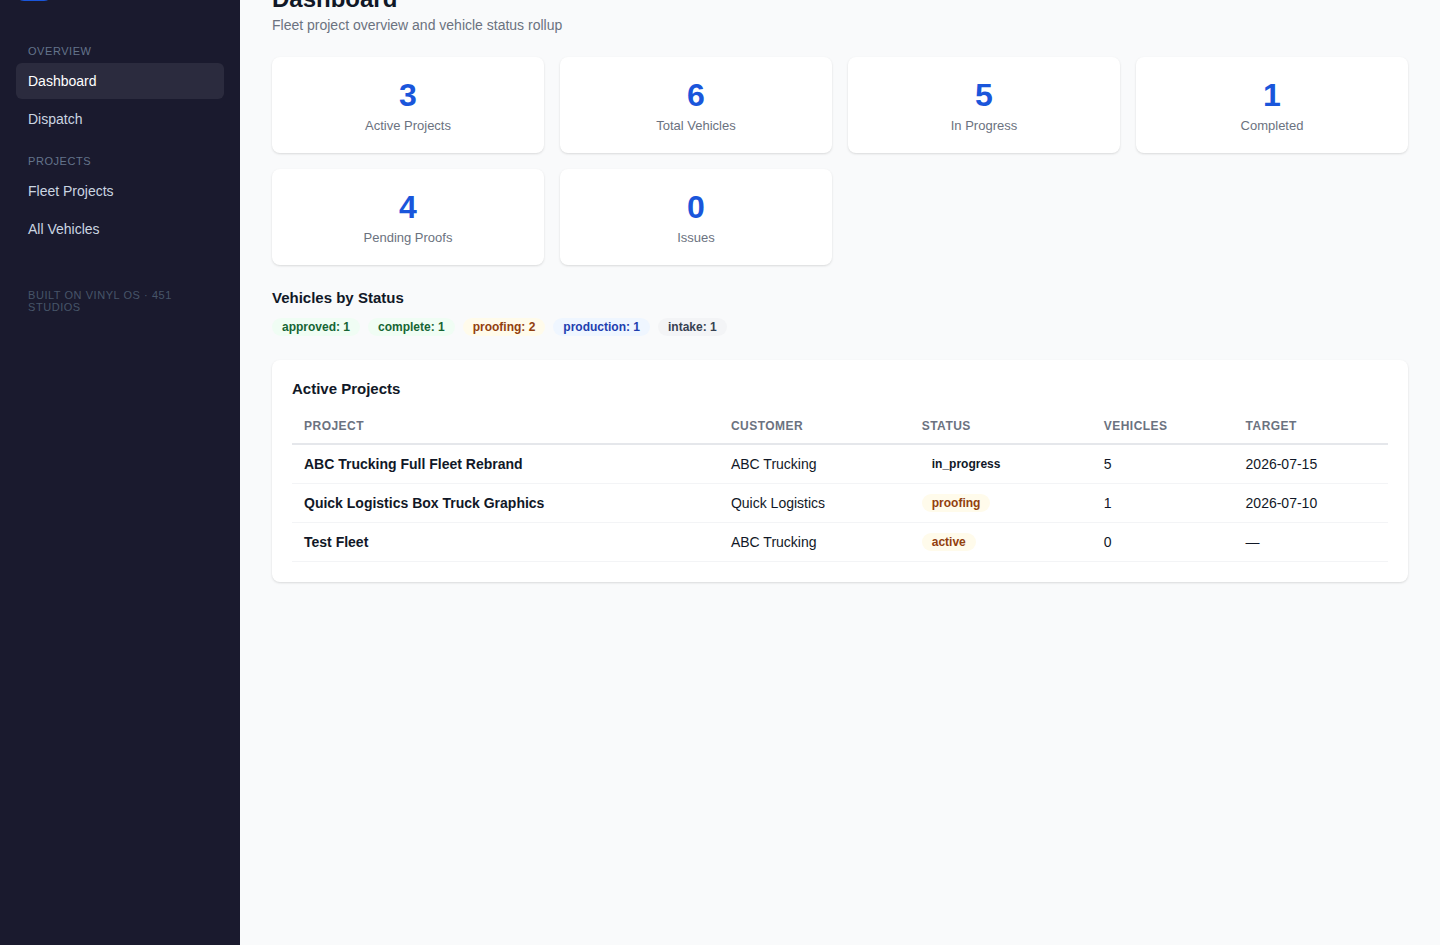
Task: Click the Quick Logistics customer cell
Action: click(778, 503)
